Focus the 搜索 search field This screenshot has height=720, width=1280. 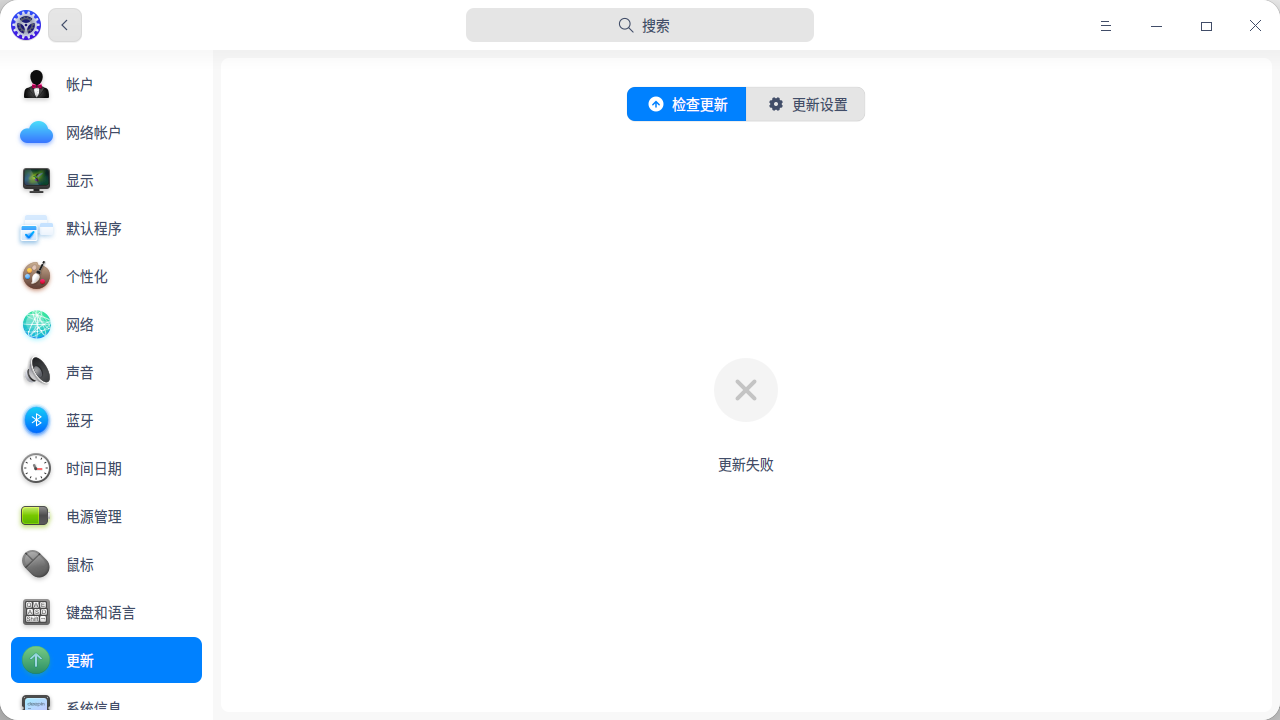pos(640,25)
